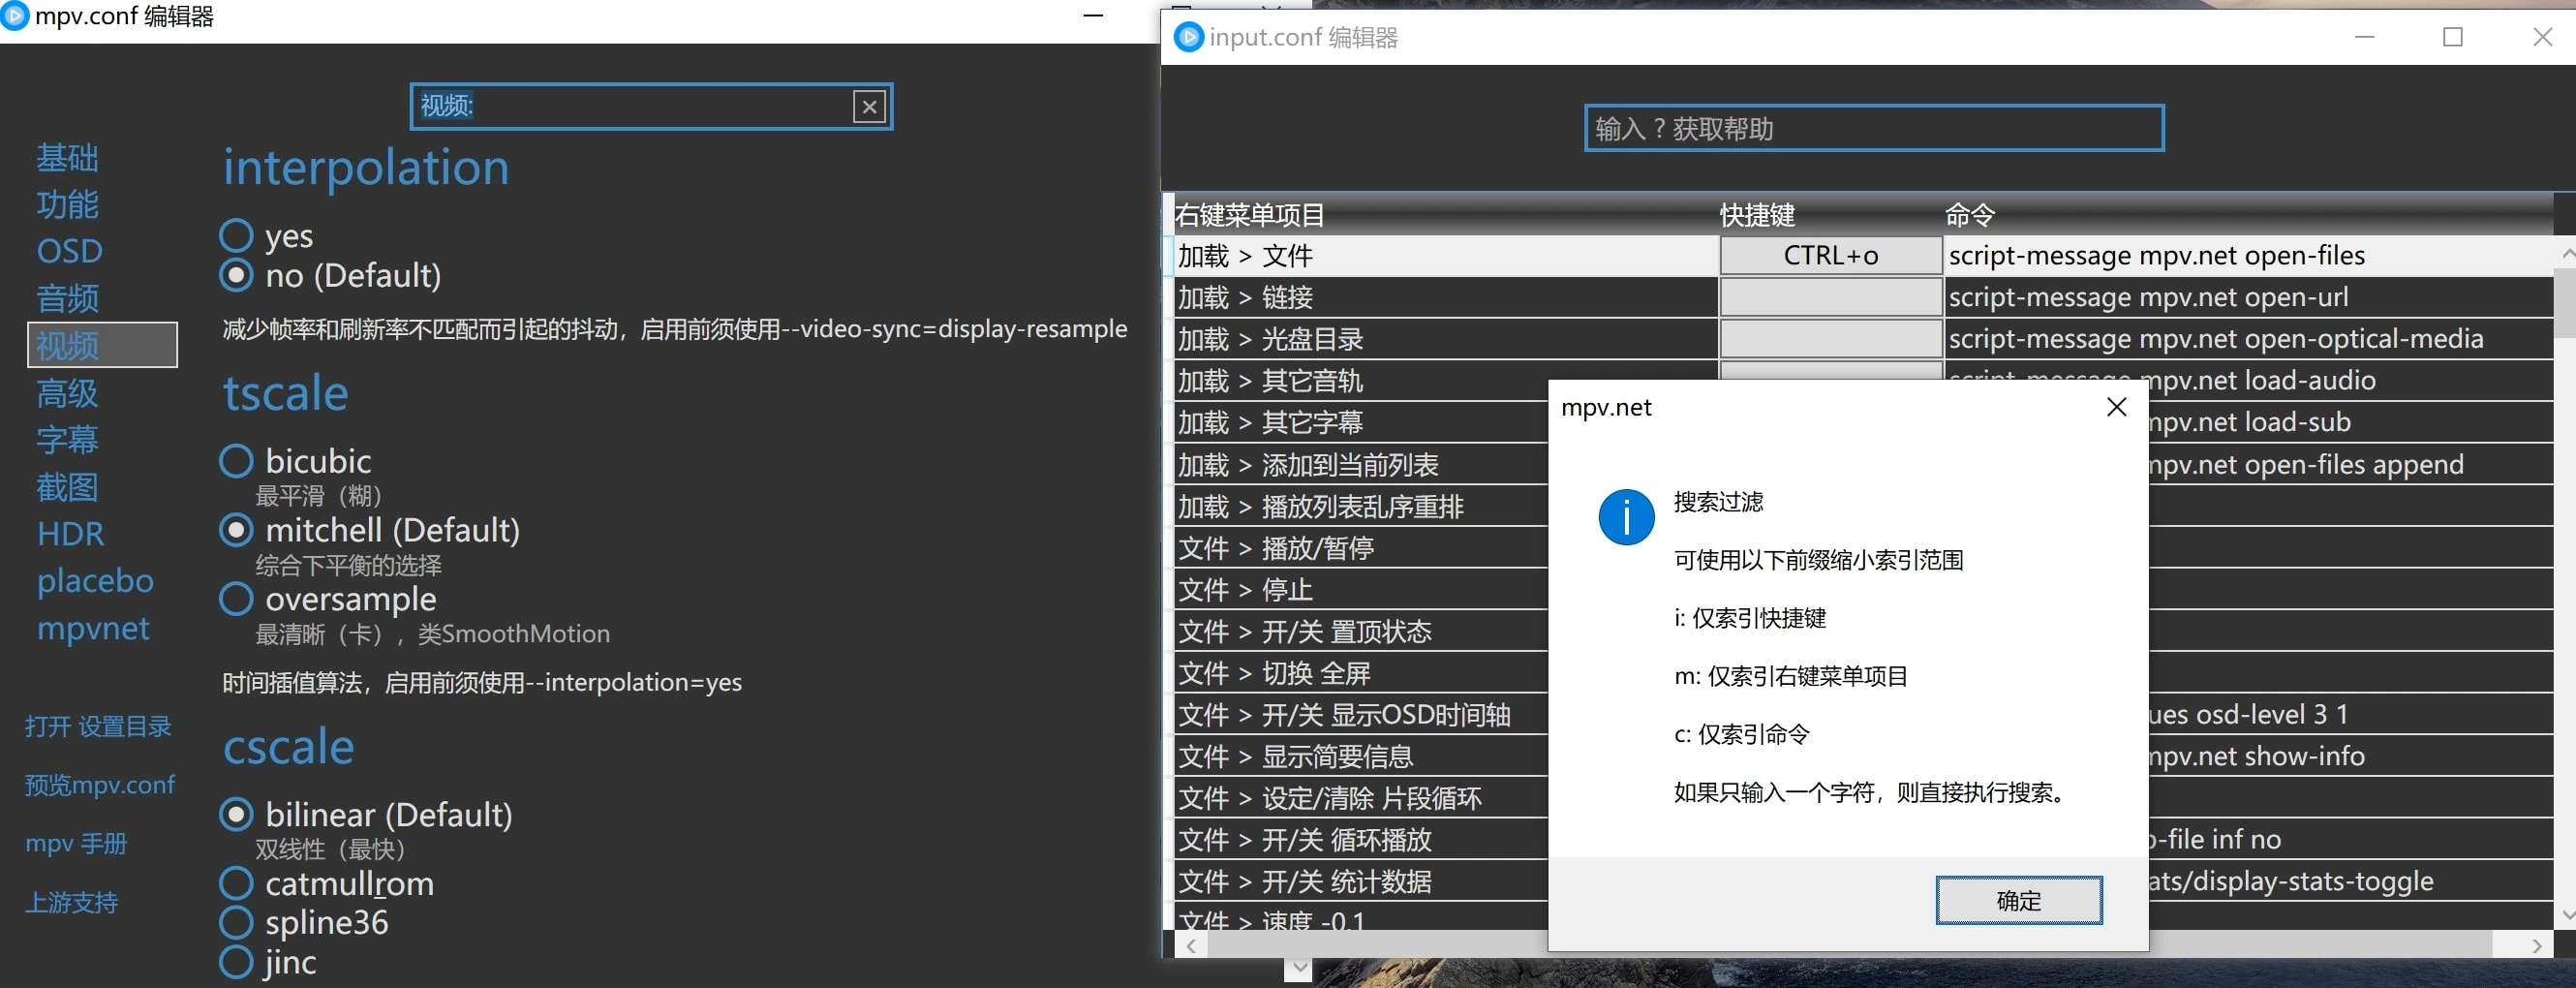The height and width of the screenshot is (988, 2576).
Task: Click 打开 设置目录 link
Action: pyautogui.click(x=98, y=727)
